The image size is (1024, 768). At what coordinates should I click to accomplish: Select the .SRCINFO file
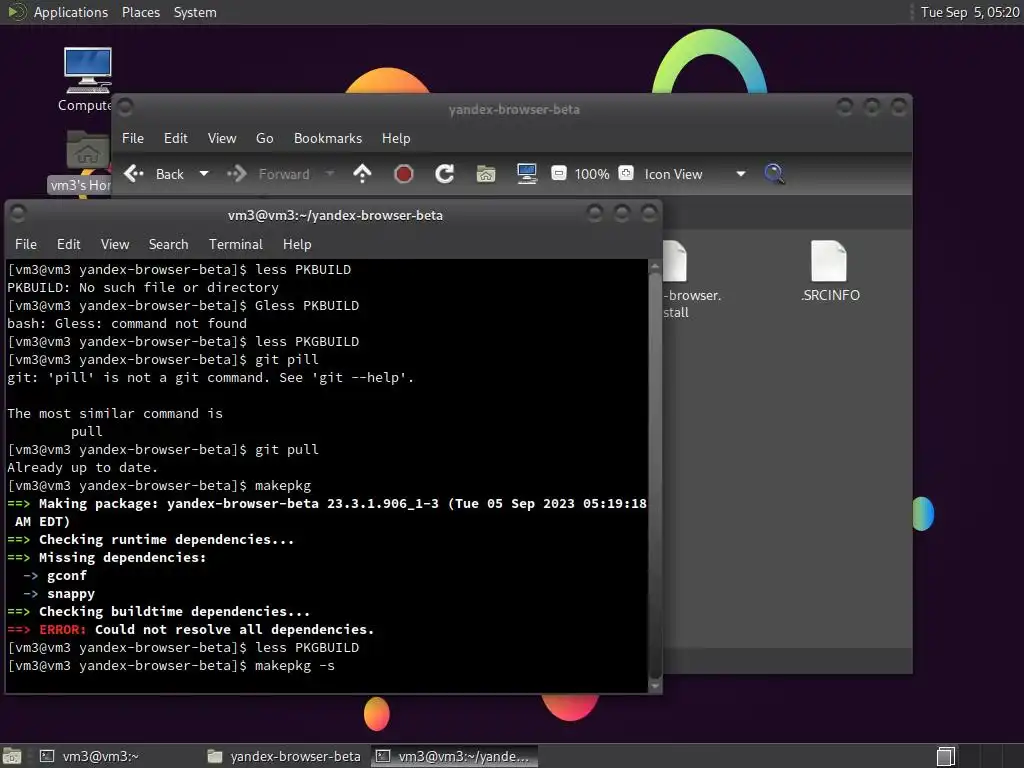coord(829,271)
